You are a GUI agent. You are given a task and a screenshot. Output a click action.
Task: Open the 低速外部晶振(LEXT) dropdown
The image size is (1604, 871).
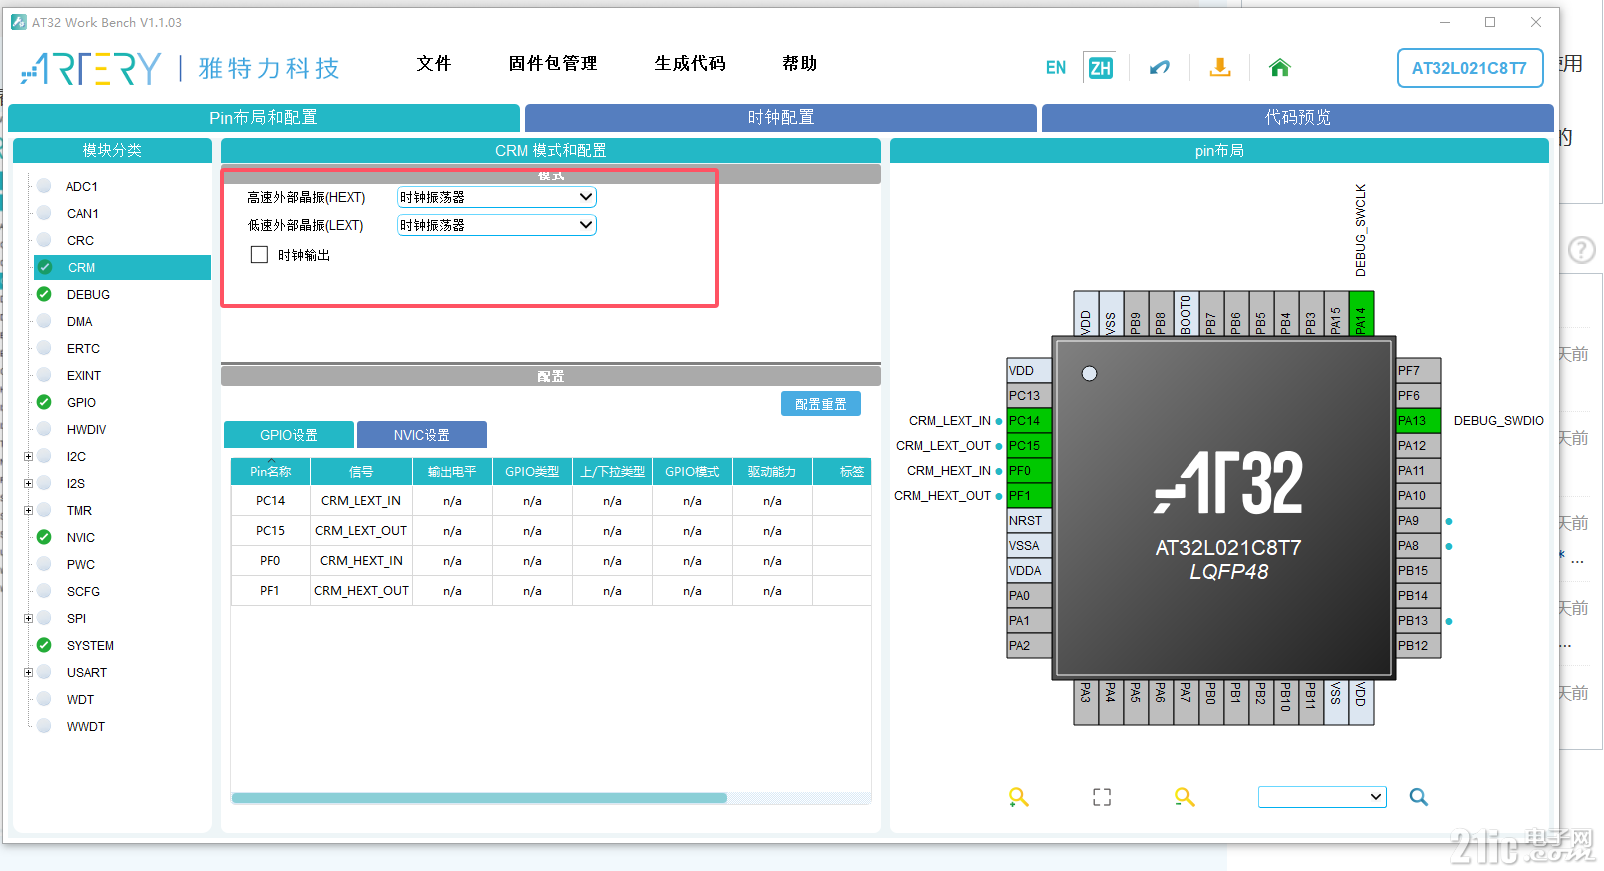pyautogui.click(x=497, y=225)
